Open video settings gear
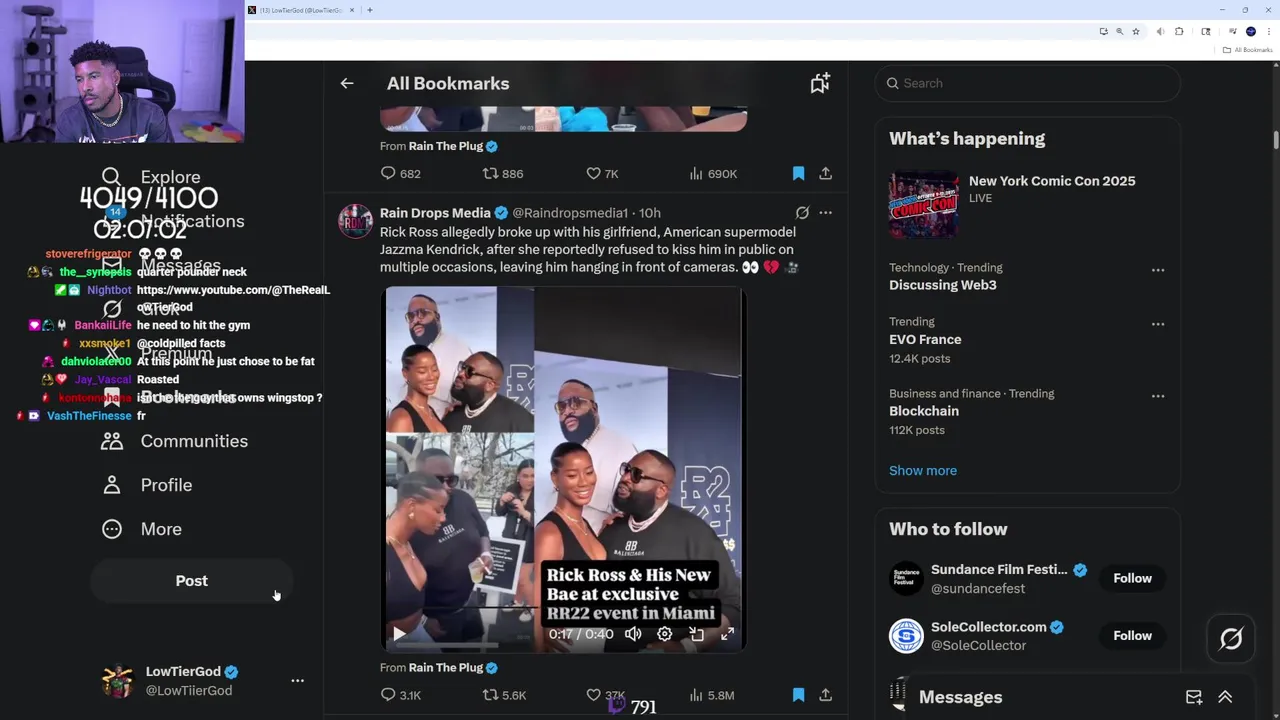The image size is (1280, 720). click(x=665, y=634)
